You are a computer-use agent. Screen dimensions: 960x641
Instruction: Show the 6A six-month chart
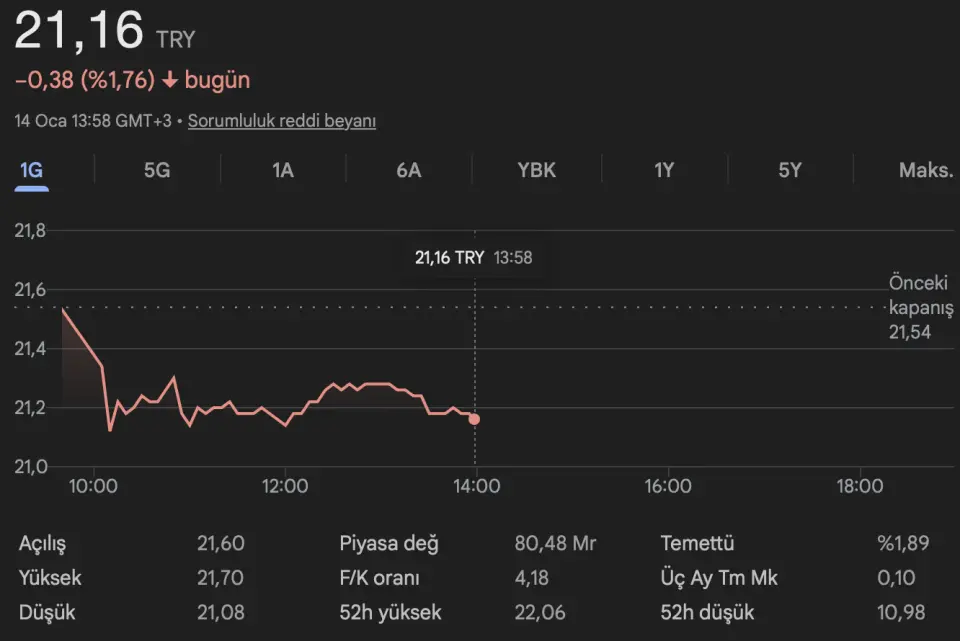(409, 170)
